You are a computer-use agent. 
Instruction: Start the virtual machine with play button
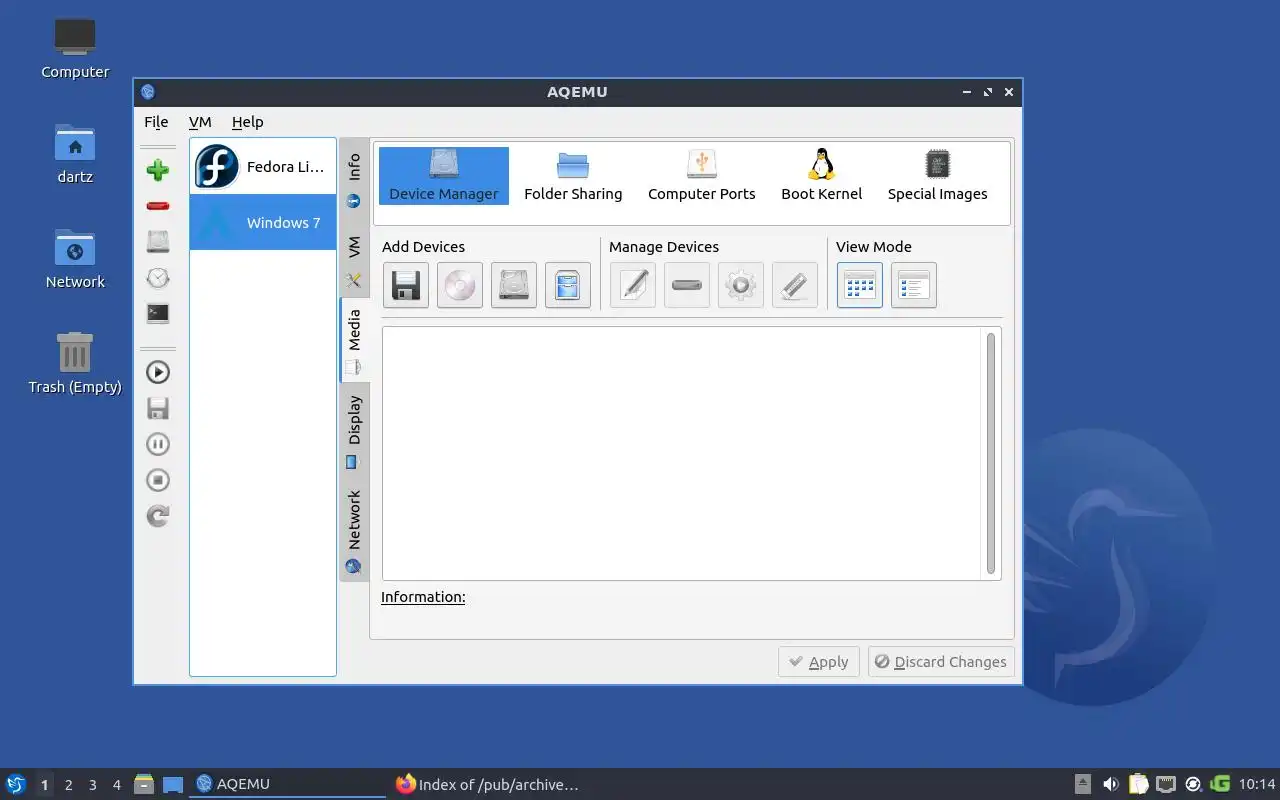pos(157,372)
